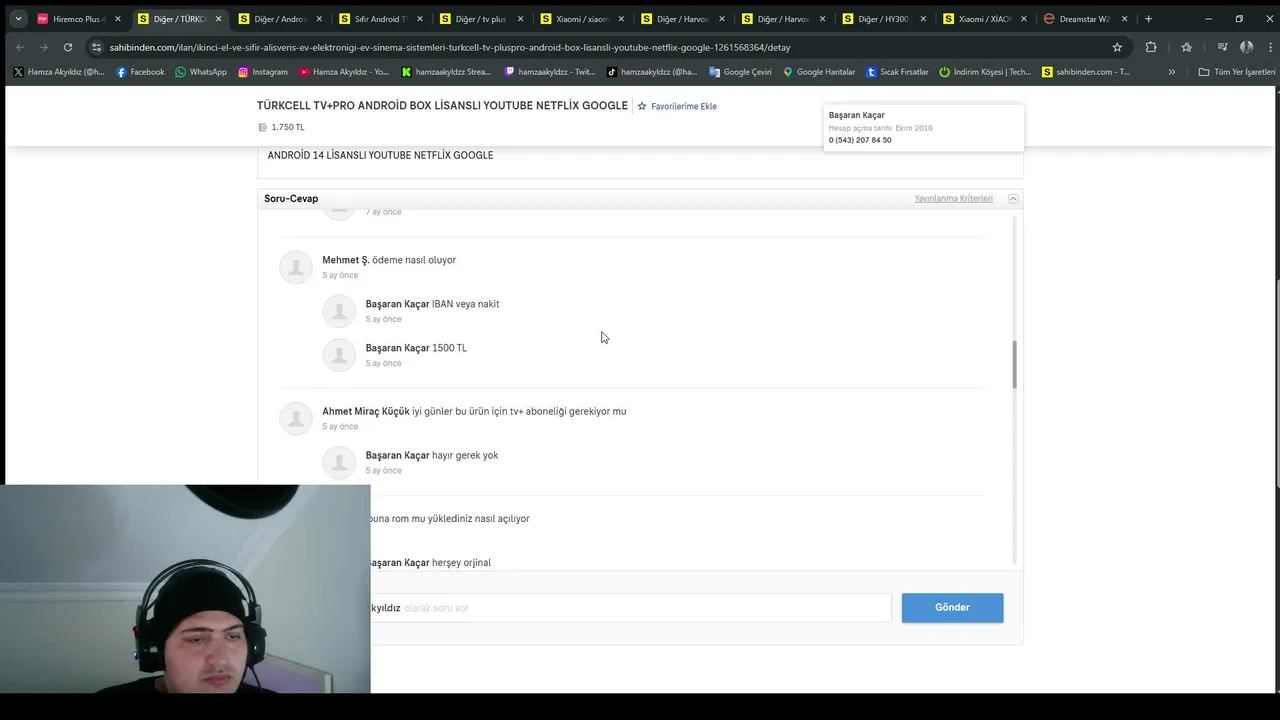Switch to the Diğer / Android tab
This screenshot has height=720, width=1280.
click(280, 19)
